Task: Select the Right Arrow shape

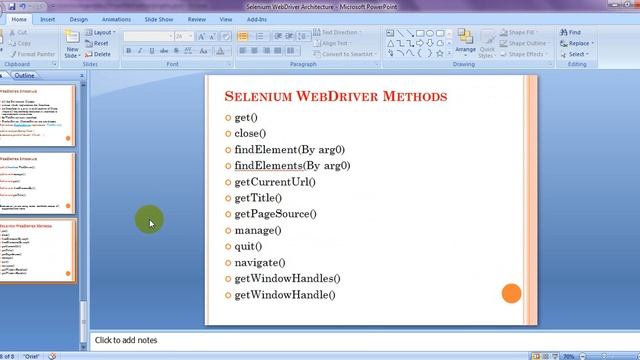Action: (420, 43)
